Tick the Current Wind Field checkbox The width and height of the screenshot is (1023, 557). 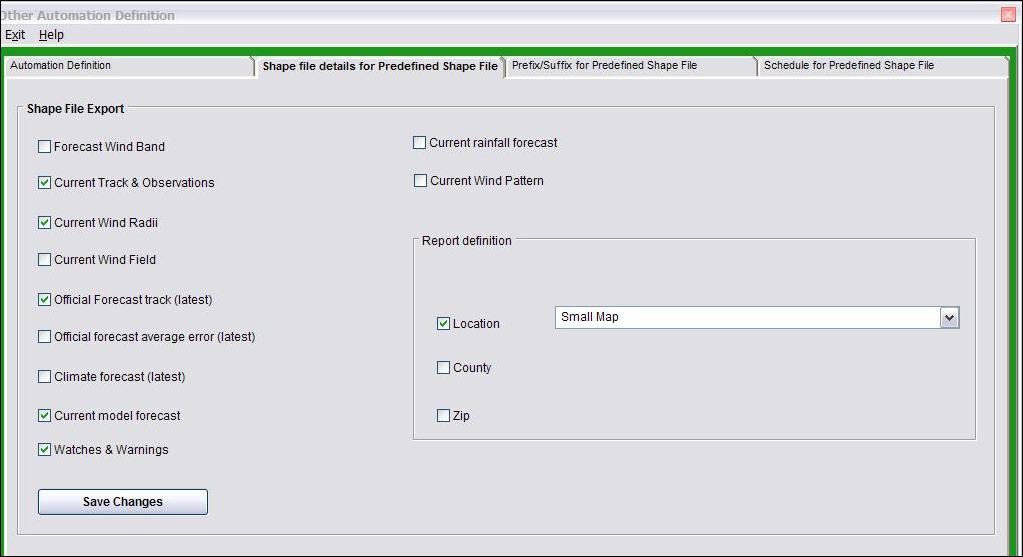[44, 260]
